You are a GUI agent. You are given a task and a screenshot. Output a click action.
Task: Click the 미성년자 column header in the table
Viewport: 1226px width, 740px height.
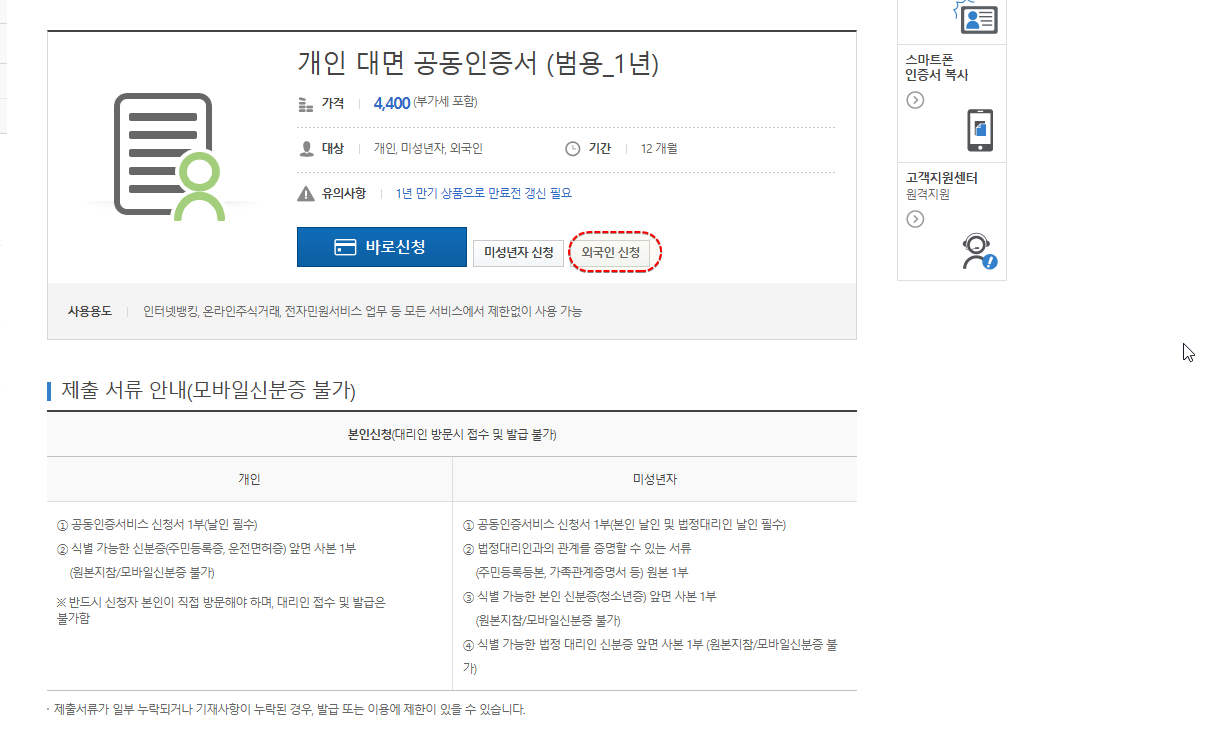coord(655,479)
